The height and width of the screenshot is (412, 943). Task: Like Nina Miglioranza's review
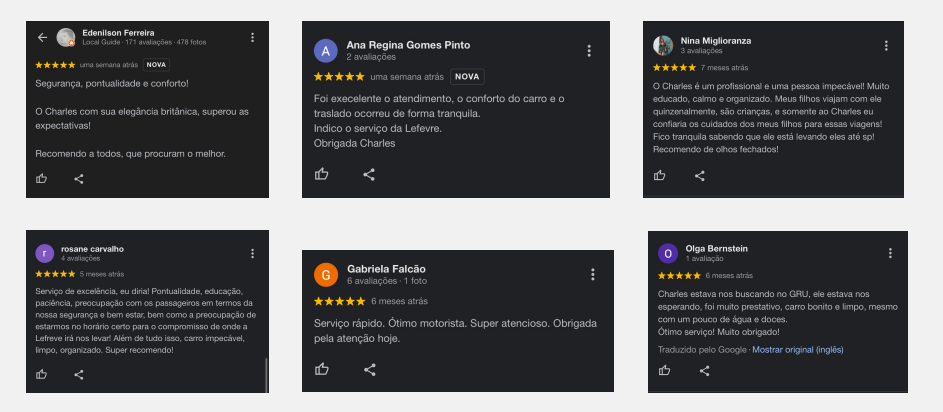click(x=659, y=175)
